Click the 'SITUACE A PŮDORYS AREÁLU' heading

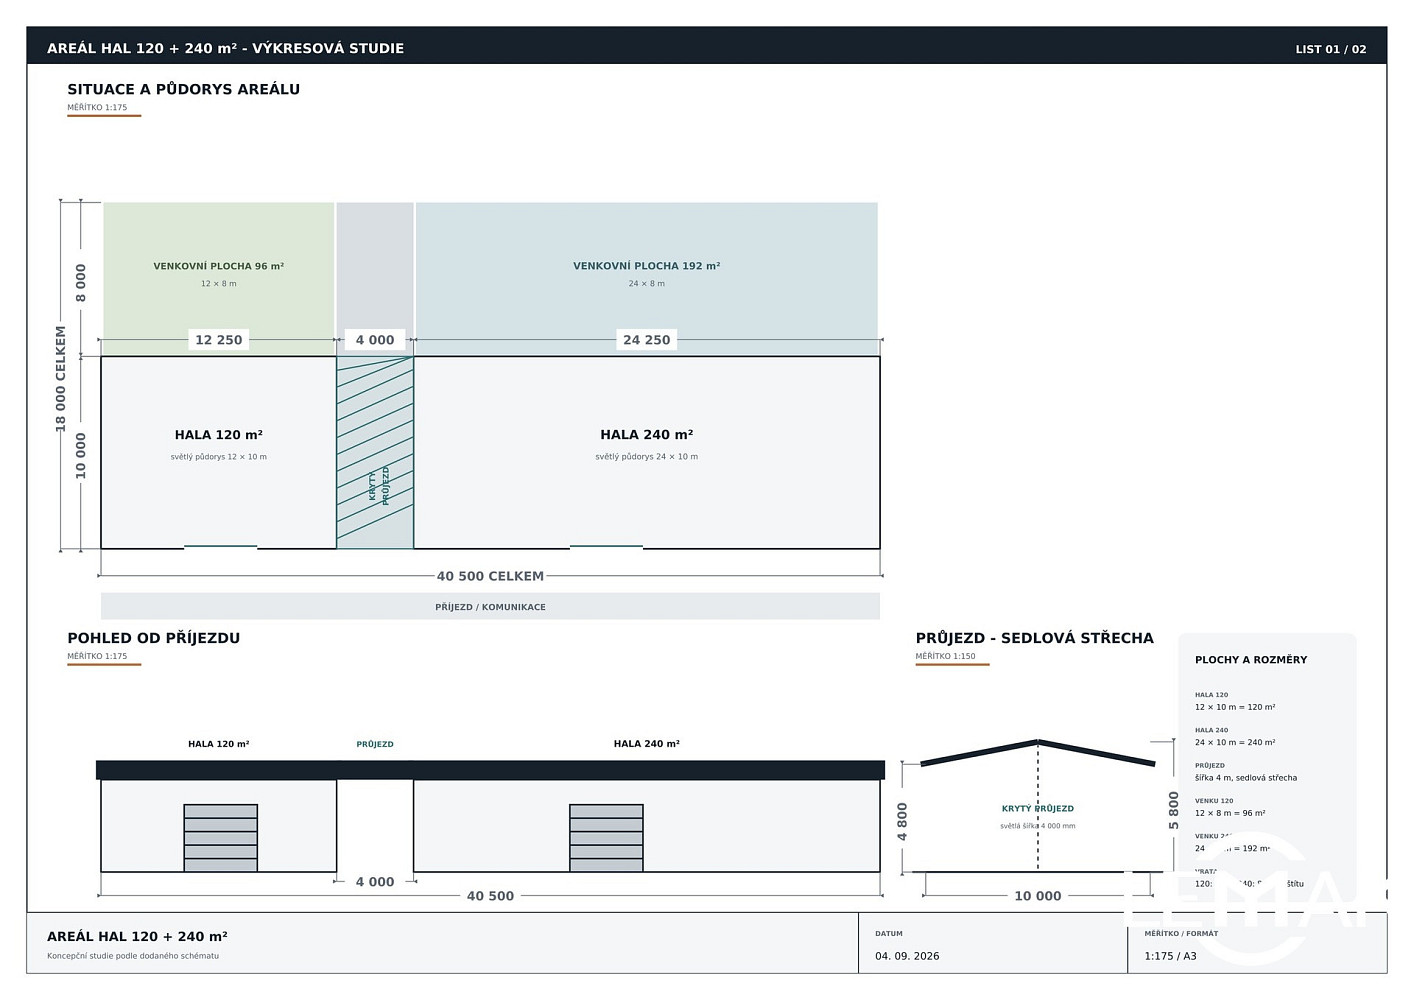(x=183, y=89)
